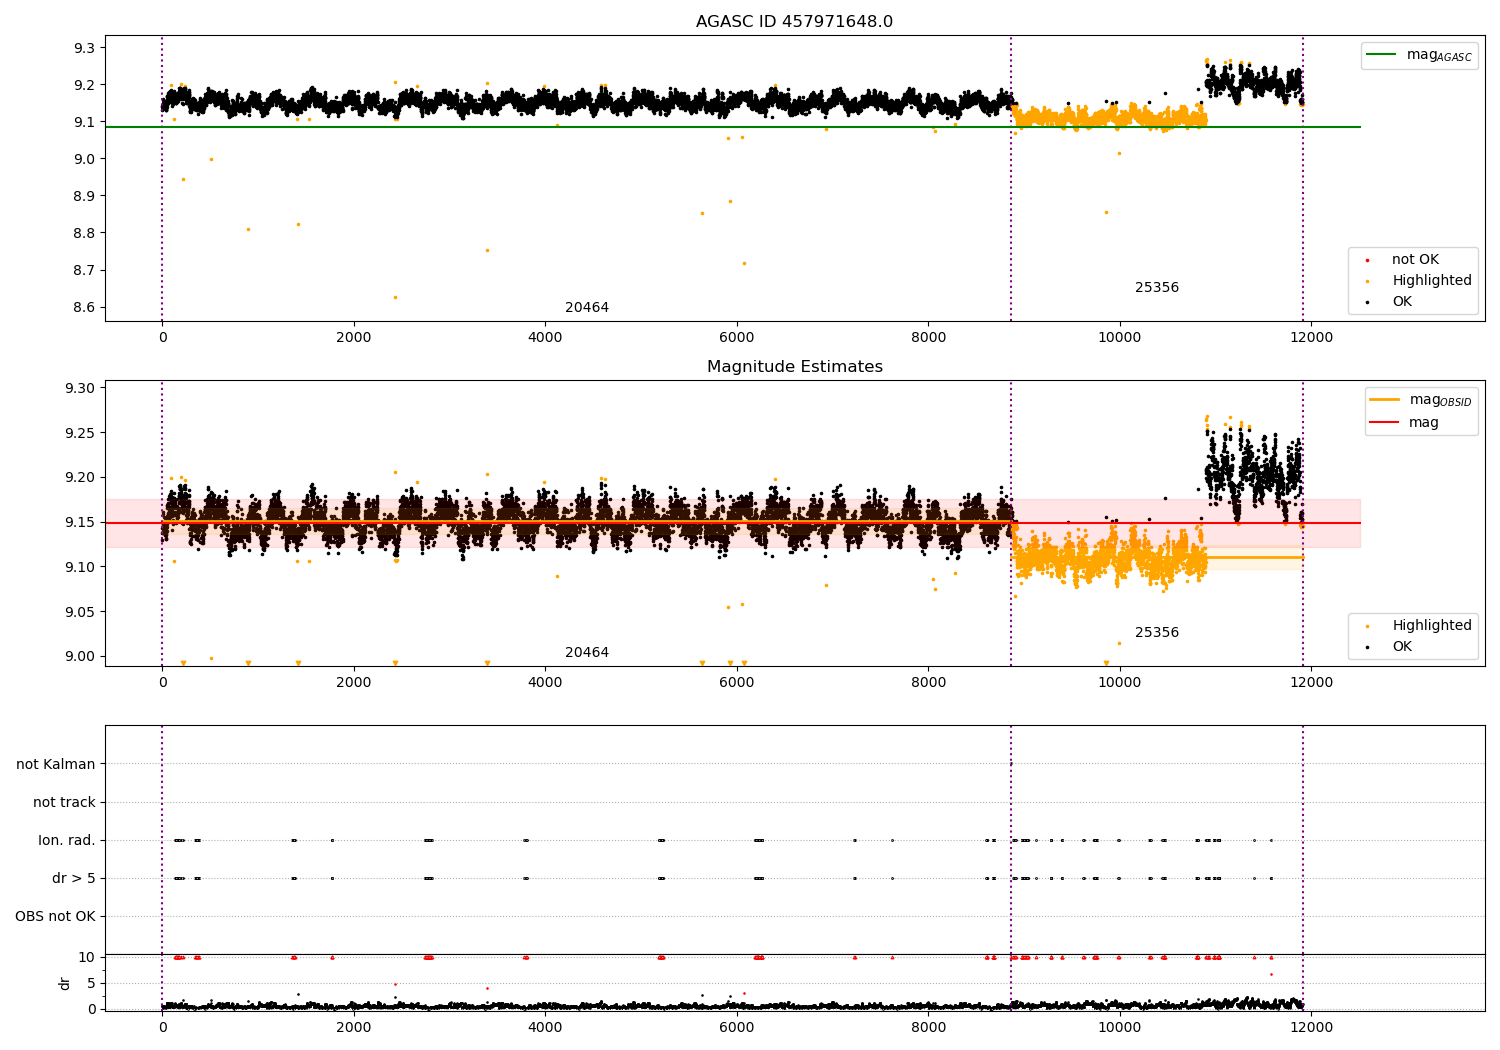
Task: Click the orange line swatch beside mag OBSID
Action: click(1384, 400)
